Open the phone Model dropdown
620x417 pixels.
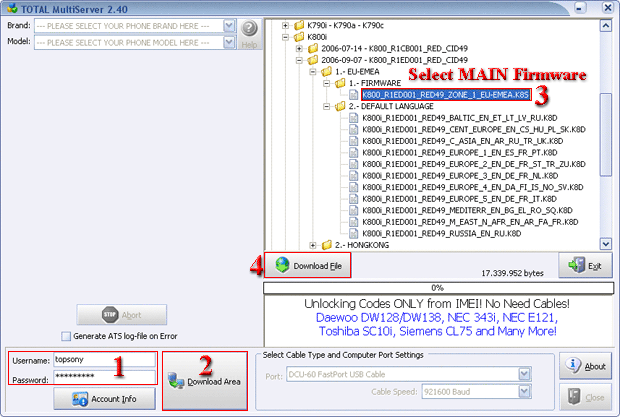tap(229, 42)
